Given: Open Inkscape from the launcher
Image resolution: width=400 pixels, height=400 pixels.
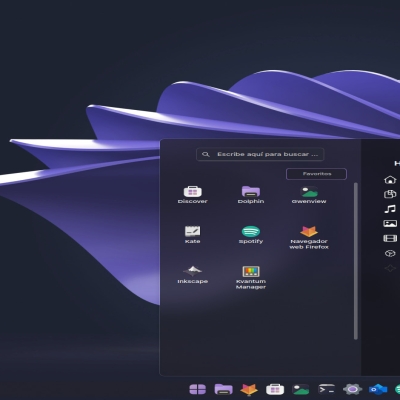Looking at the screenshot, I should point(193,275).
